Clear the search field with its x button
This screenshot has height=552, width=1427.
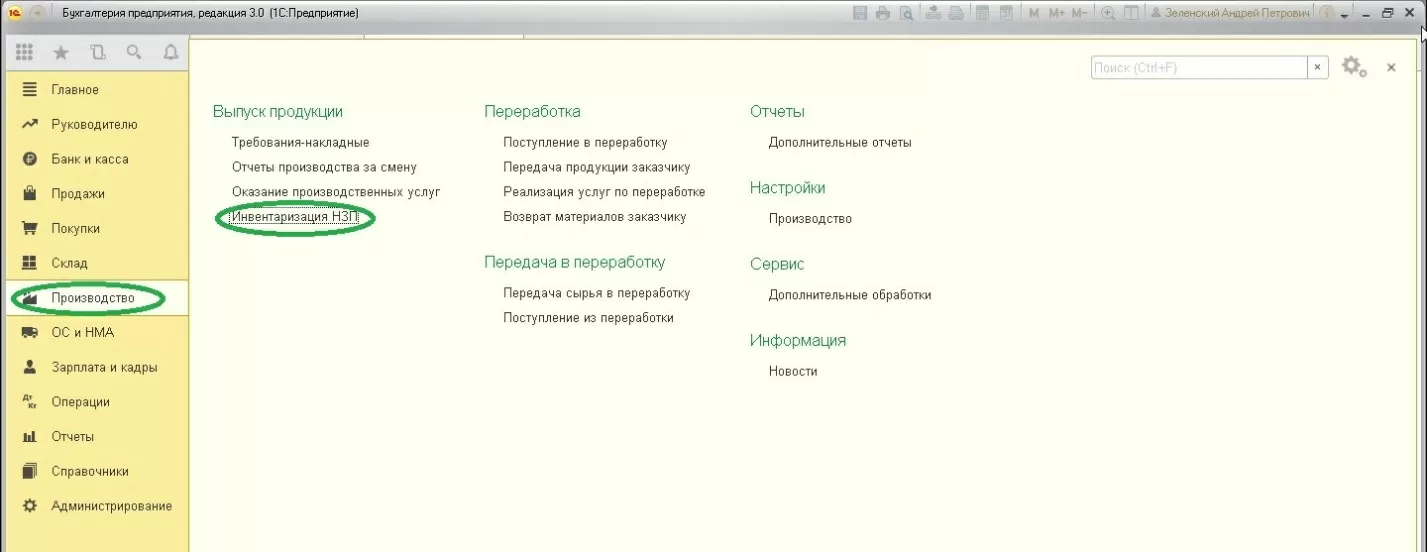click(1318, 67)
